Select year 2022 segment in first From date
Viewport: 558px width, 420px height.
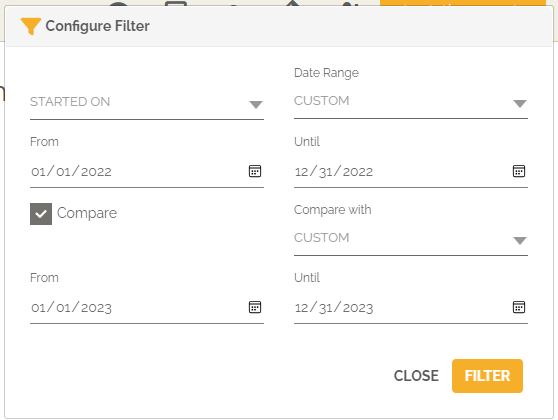point(96,172)
